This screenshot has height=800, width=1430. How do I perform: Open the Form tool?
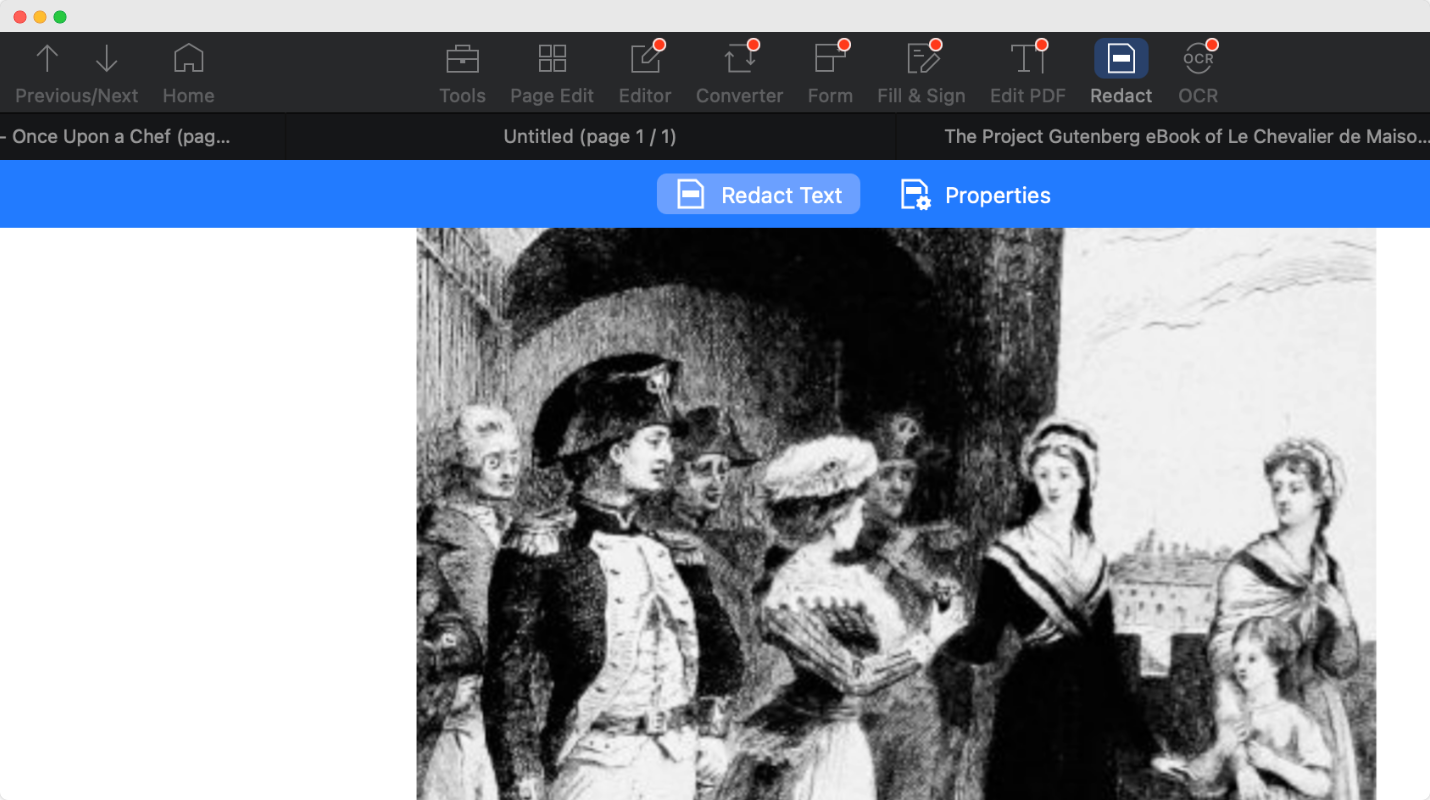(x=830, y=73)
